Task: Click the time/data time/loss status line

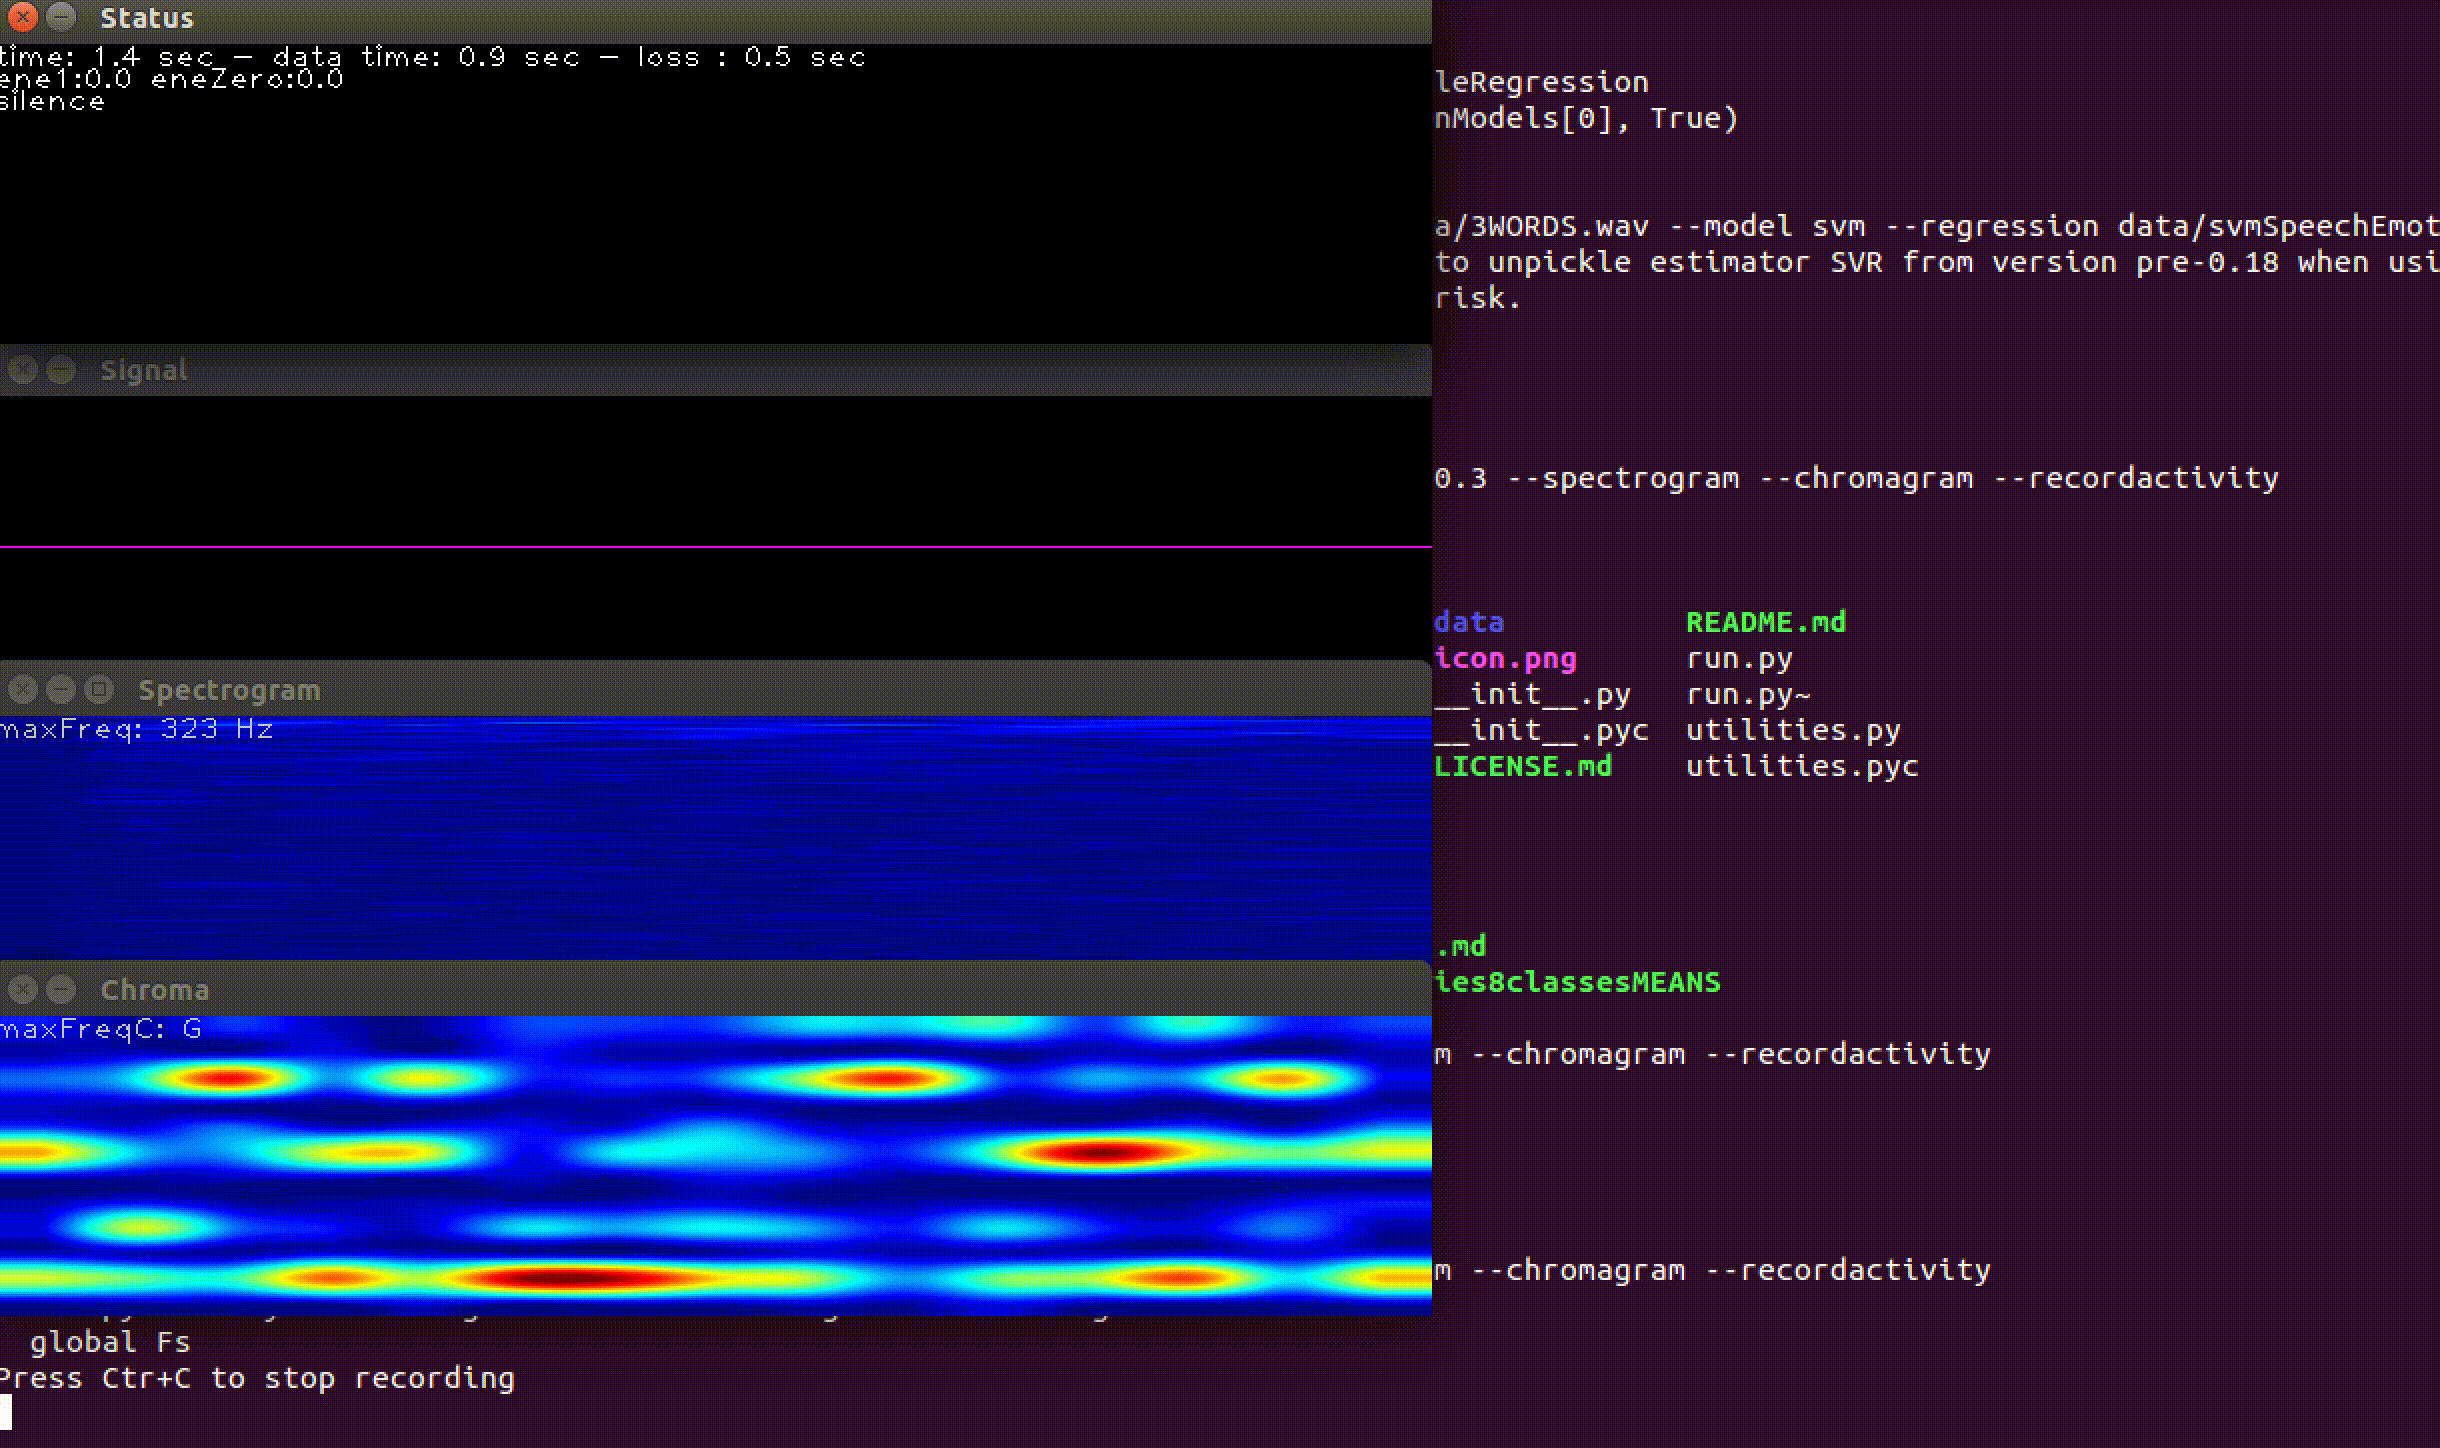Action: pyautogui.click(x=432, y=57)
